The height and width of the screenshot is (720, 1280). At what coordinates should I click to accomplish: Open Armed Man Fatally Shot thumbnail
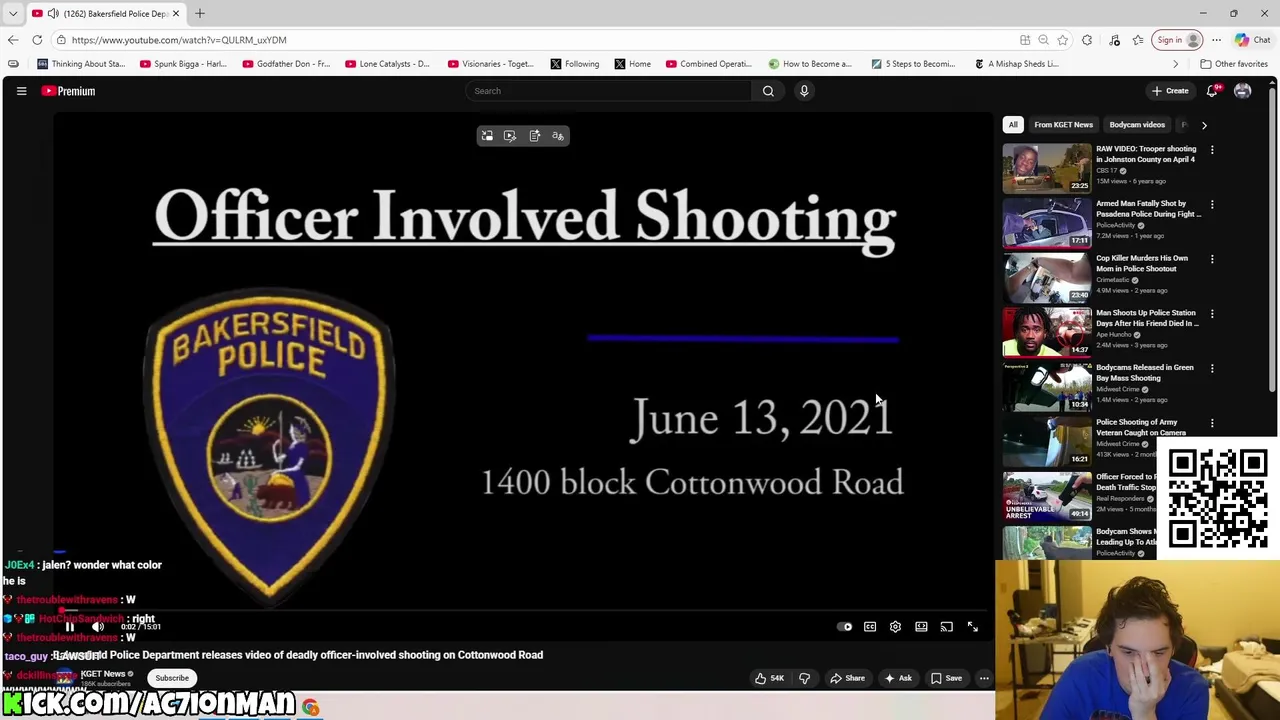[1047, 222]
